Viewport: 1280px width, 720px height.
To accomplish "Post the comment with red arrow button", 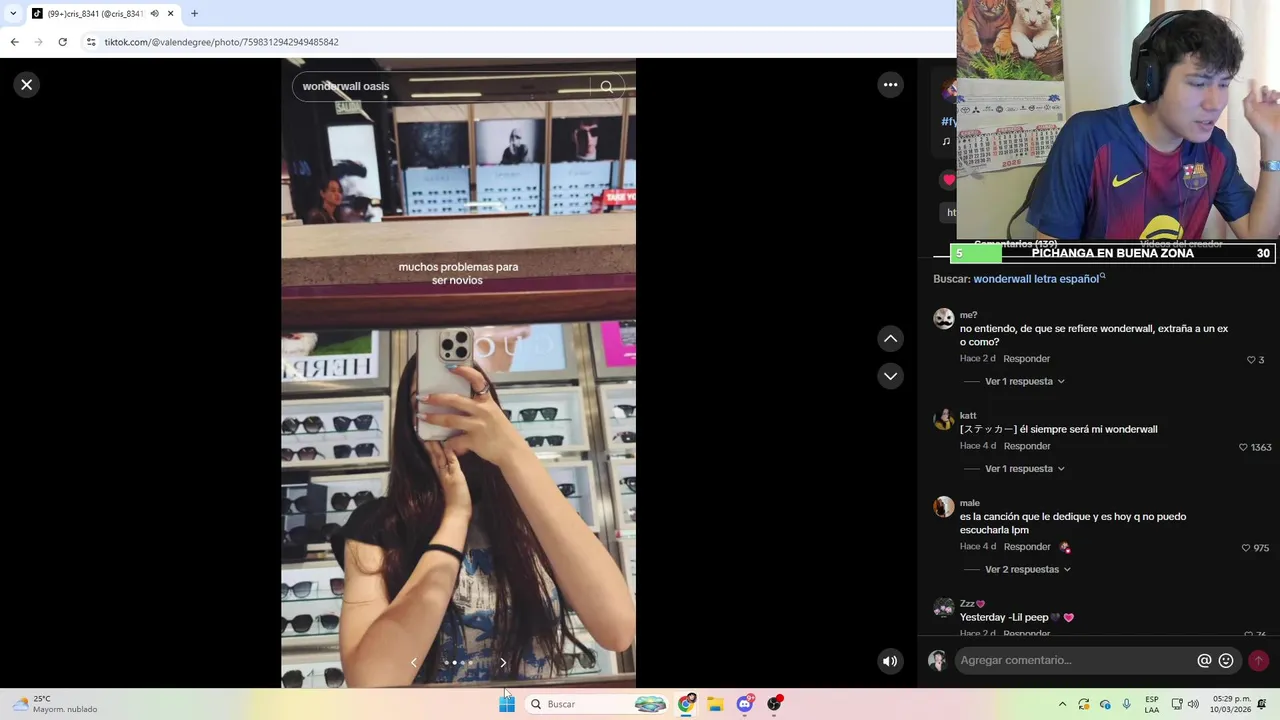I will click(1258, 660).
